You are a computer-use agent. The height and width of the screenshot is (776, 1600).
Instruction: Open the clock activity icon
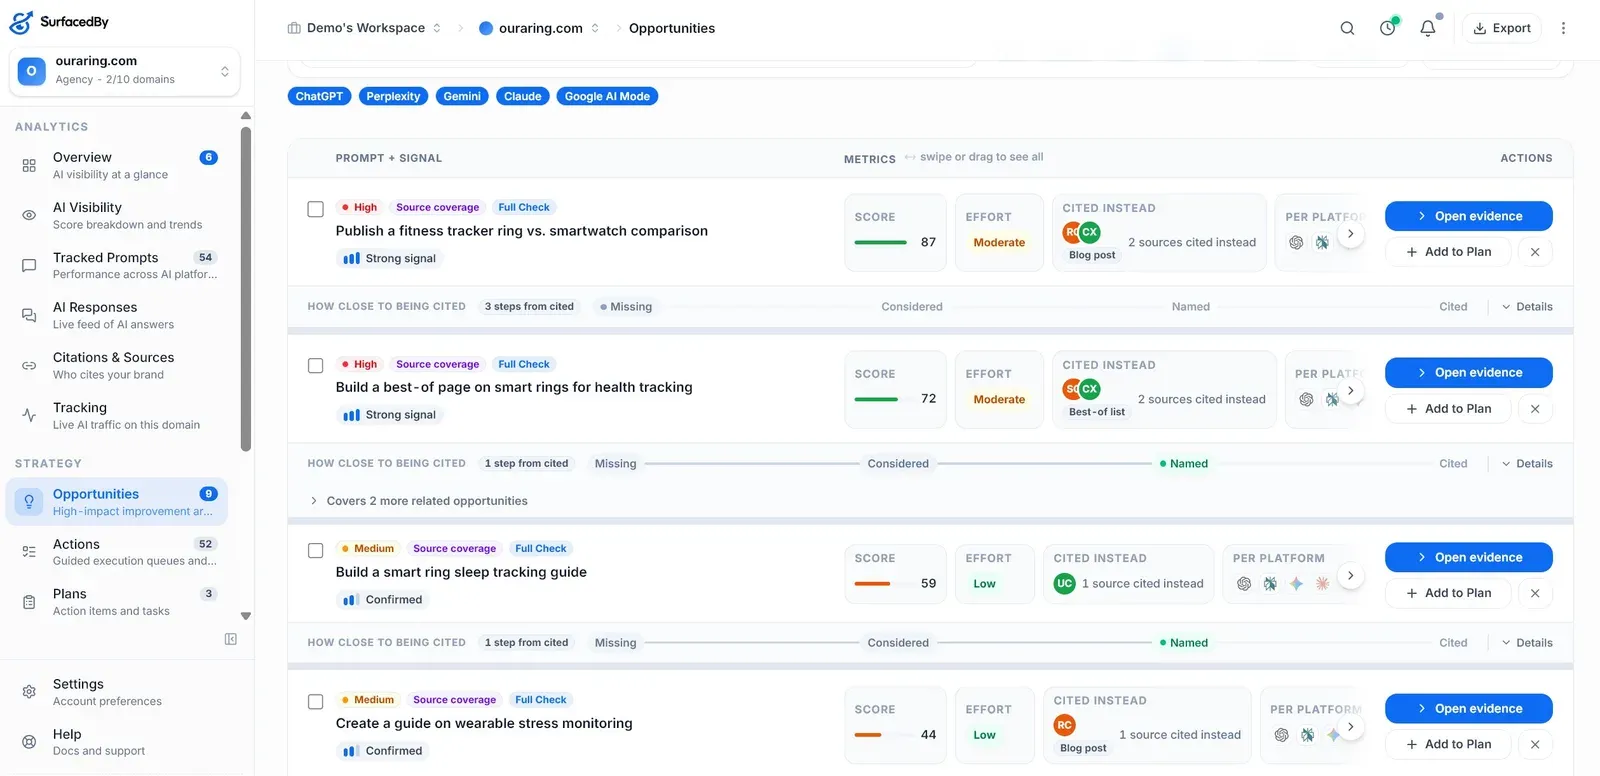[x=1387, y=28]
